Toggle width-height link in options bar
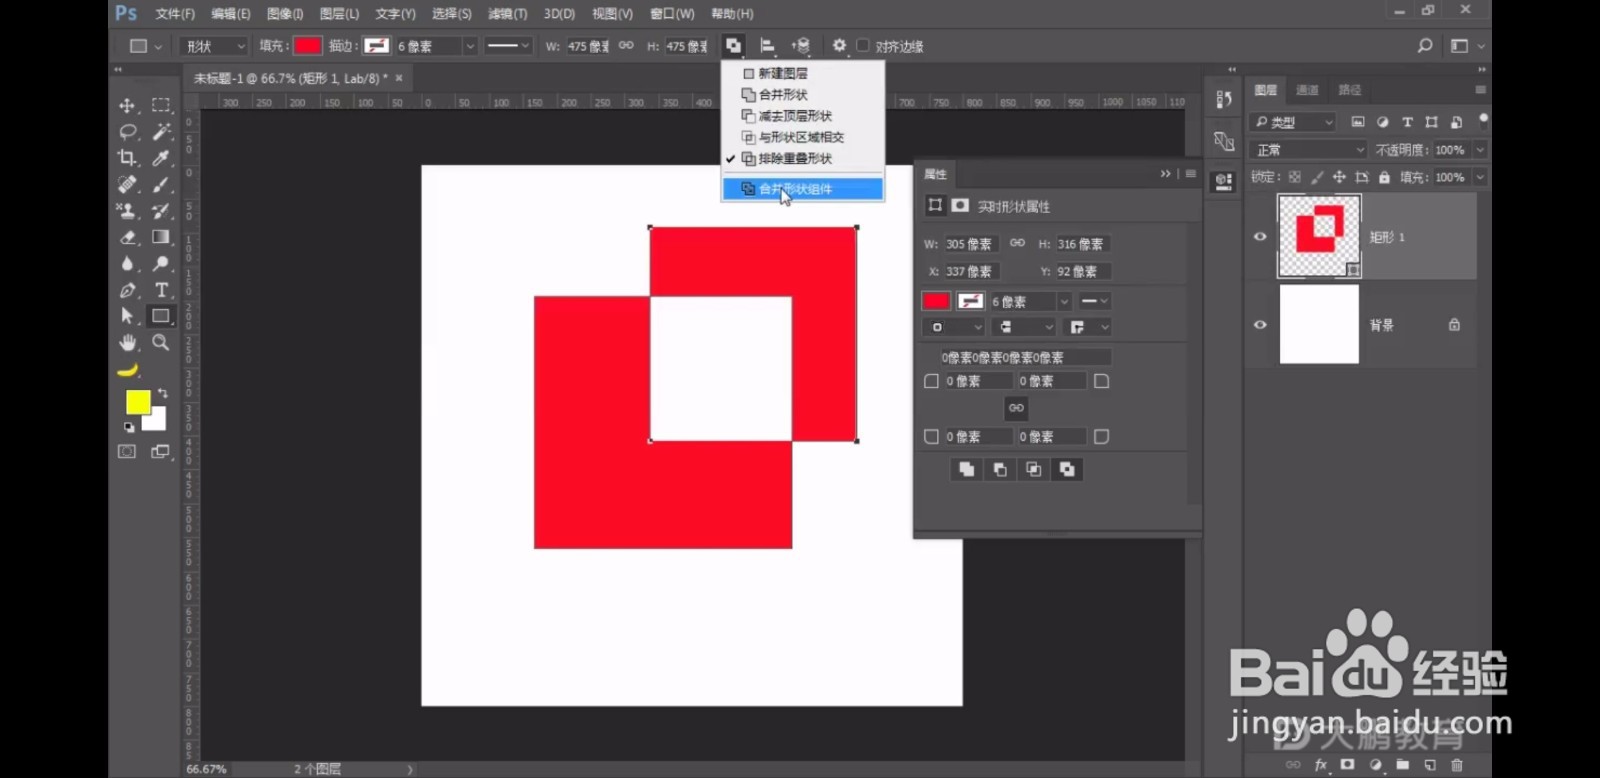Screen dimensions: 1600x778 (626, 46)
